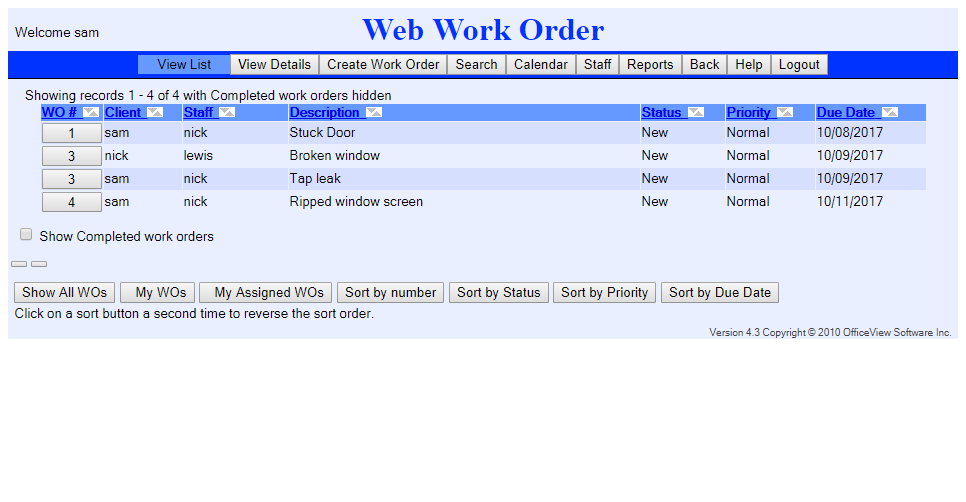Open the filter icon next to Staff
This screenshot has width=966, height=502.
(x=227, y=113)
